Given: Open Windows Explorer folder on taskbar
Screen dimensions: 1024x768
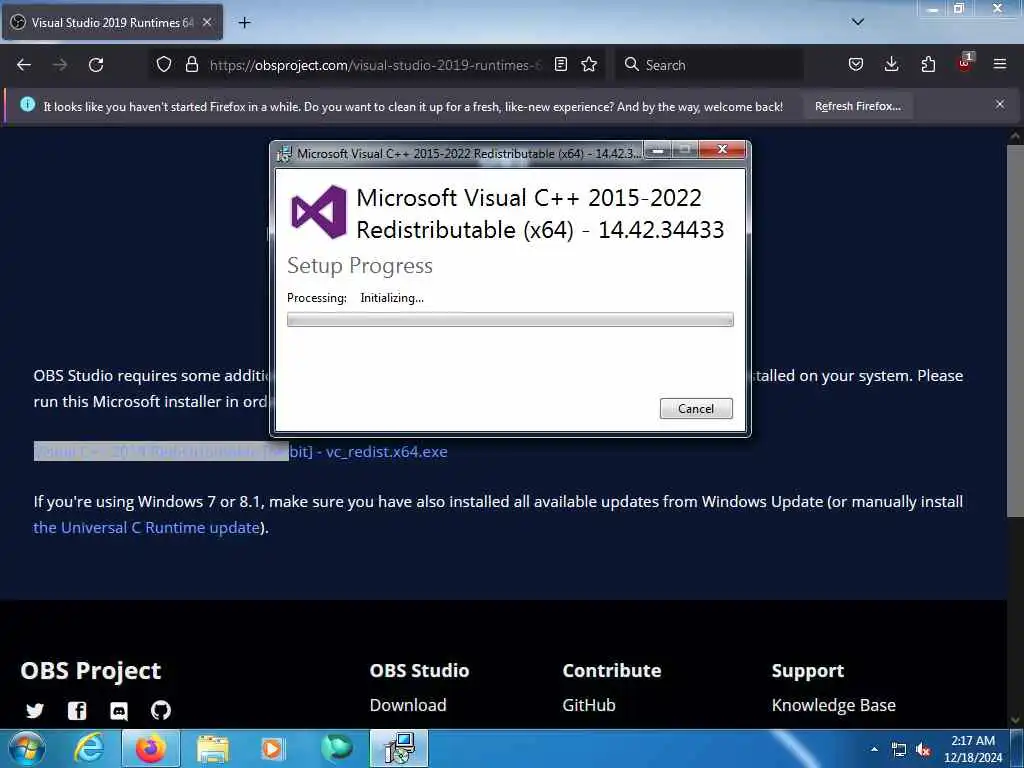Looking at the screenshot, I should (x=213, y=748).
